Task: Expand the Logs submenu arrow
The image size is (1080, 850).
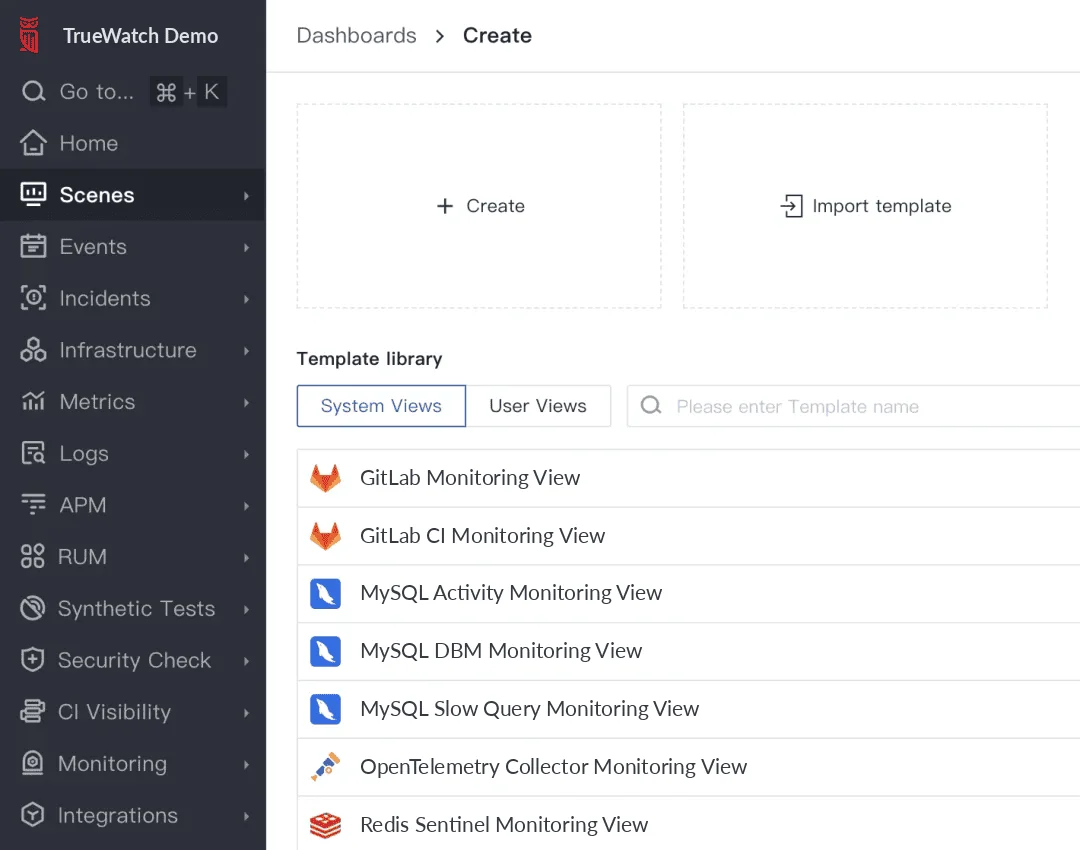Action: (x=246, y=454)
